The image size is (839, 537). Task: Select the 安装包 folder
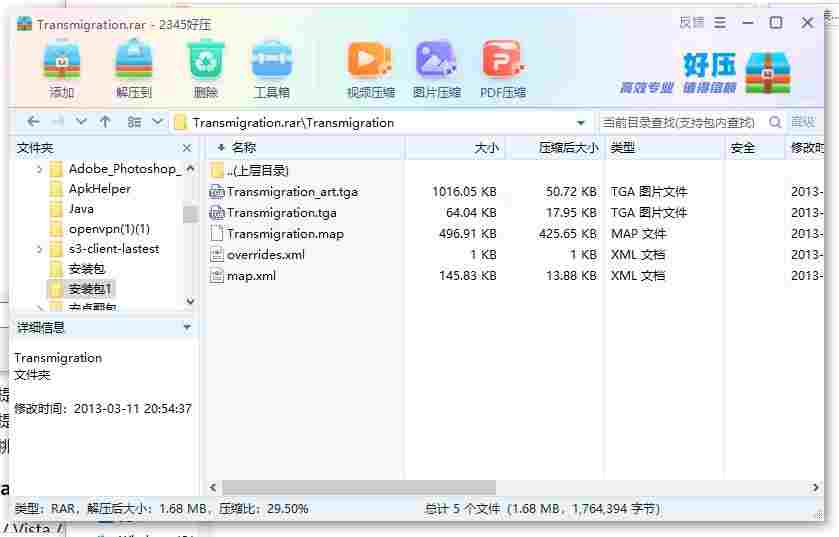click(x=87, y=269)
